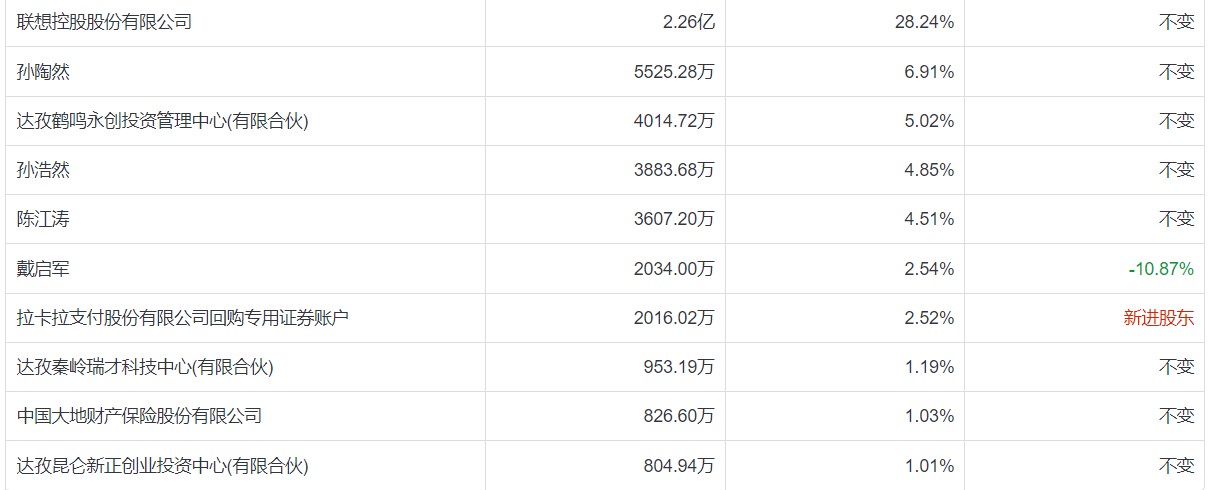Click the 4014.72万 holding amount
1208x490 pixels.
pyautogui.click(x=674, y=121)
